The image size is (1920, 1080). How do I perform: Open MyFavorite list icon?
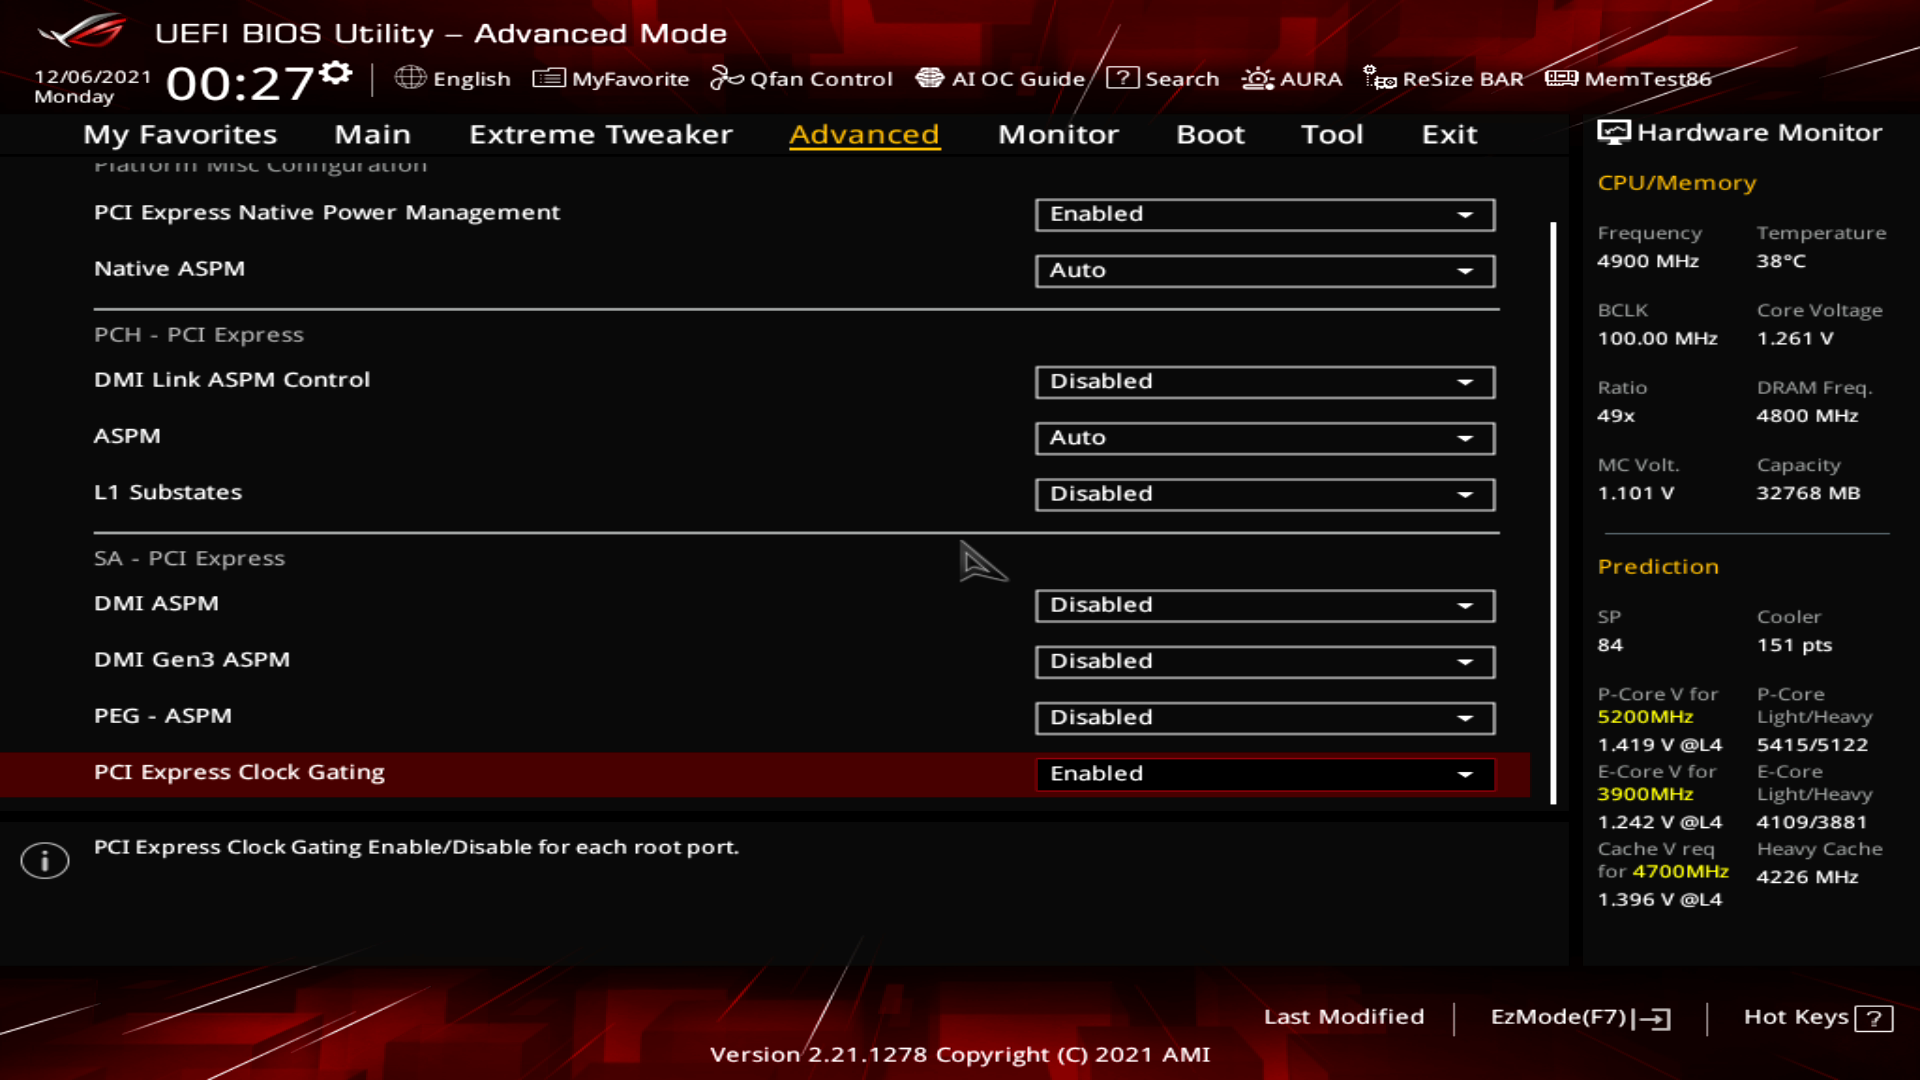point(549,78)
